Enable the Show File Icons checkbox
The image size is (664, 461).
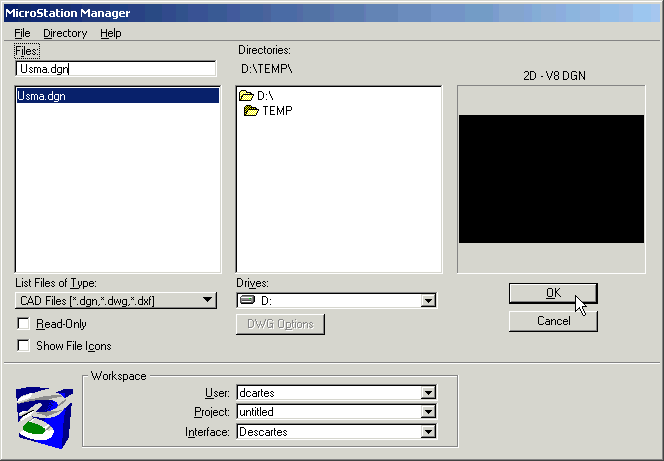23,345
